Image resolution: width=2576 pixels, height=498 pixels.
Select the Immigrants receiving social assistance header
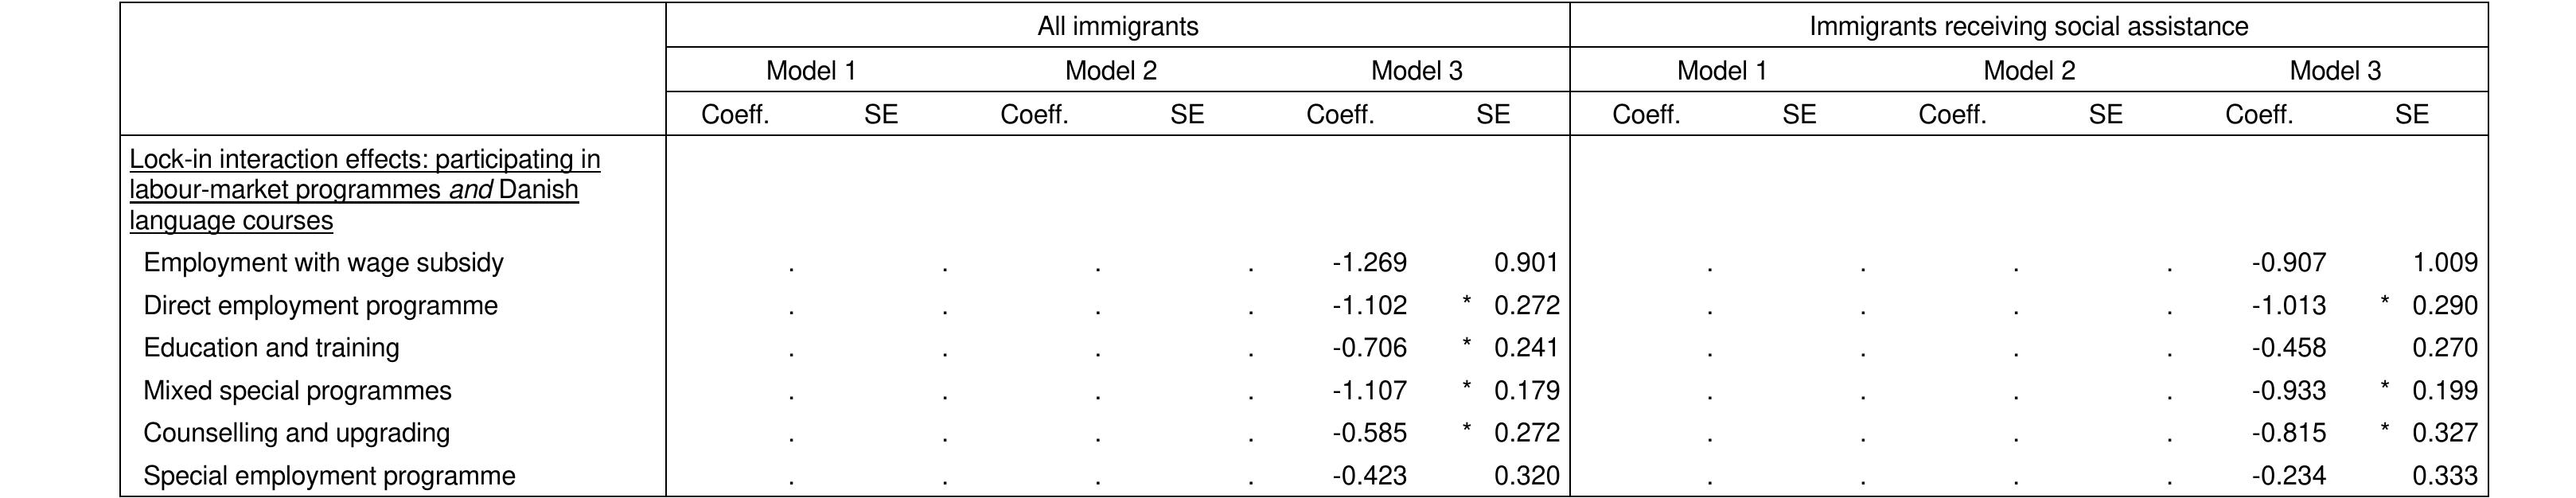pyautogui.click(x=2028, y=26)
